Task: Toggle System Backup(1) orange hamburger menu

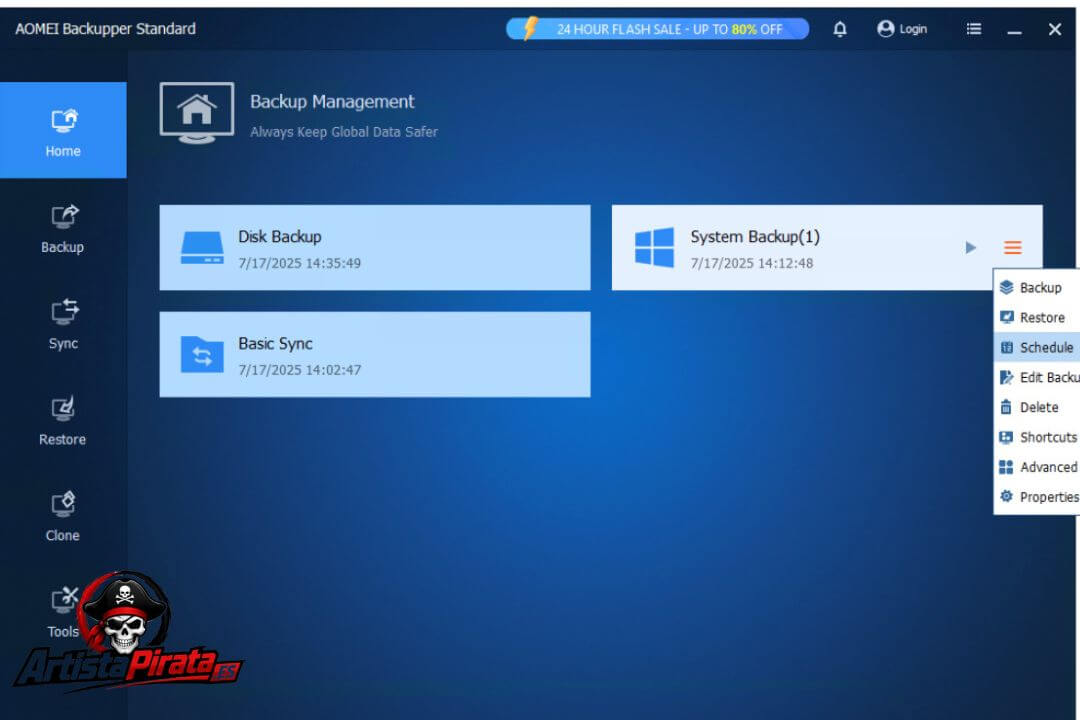Action: [x=1012, y=247]
